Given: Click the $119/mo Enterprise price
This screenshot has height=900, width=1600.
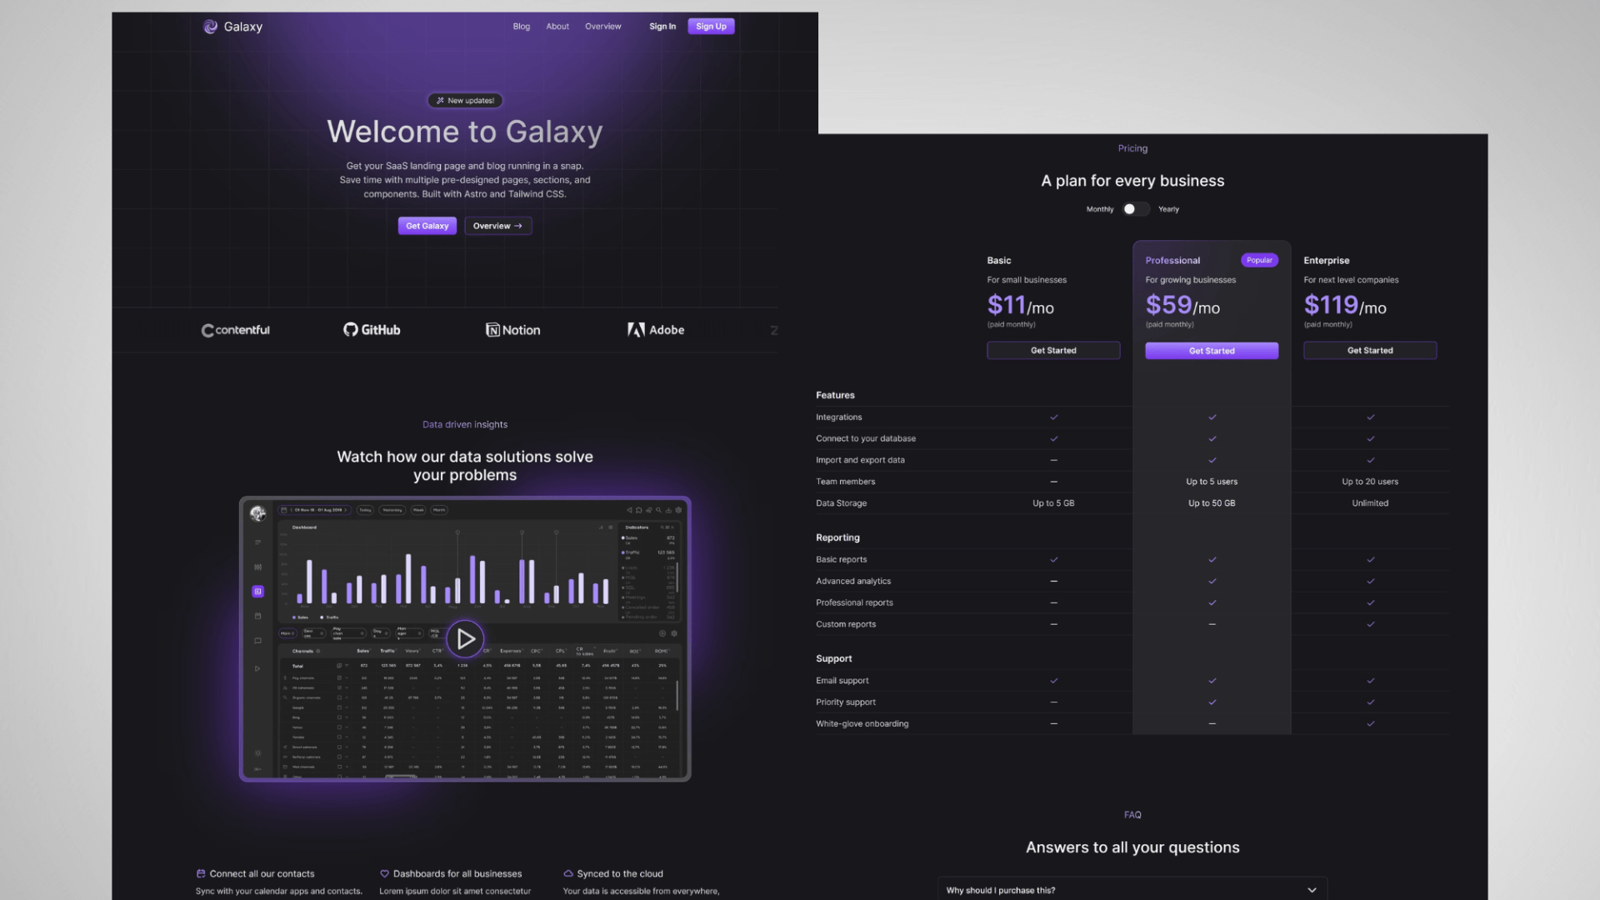Looking at the screenshot, I should (x=1345, y=305).
